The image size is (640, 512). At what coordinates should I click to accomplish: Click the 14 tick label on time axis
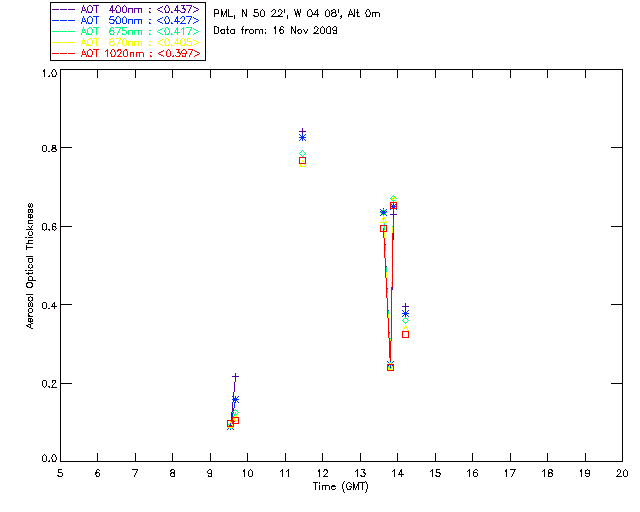398,473
